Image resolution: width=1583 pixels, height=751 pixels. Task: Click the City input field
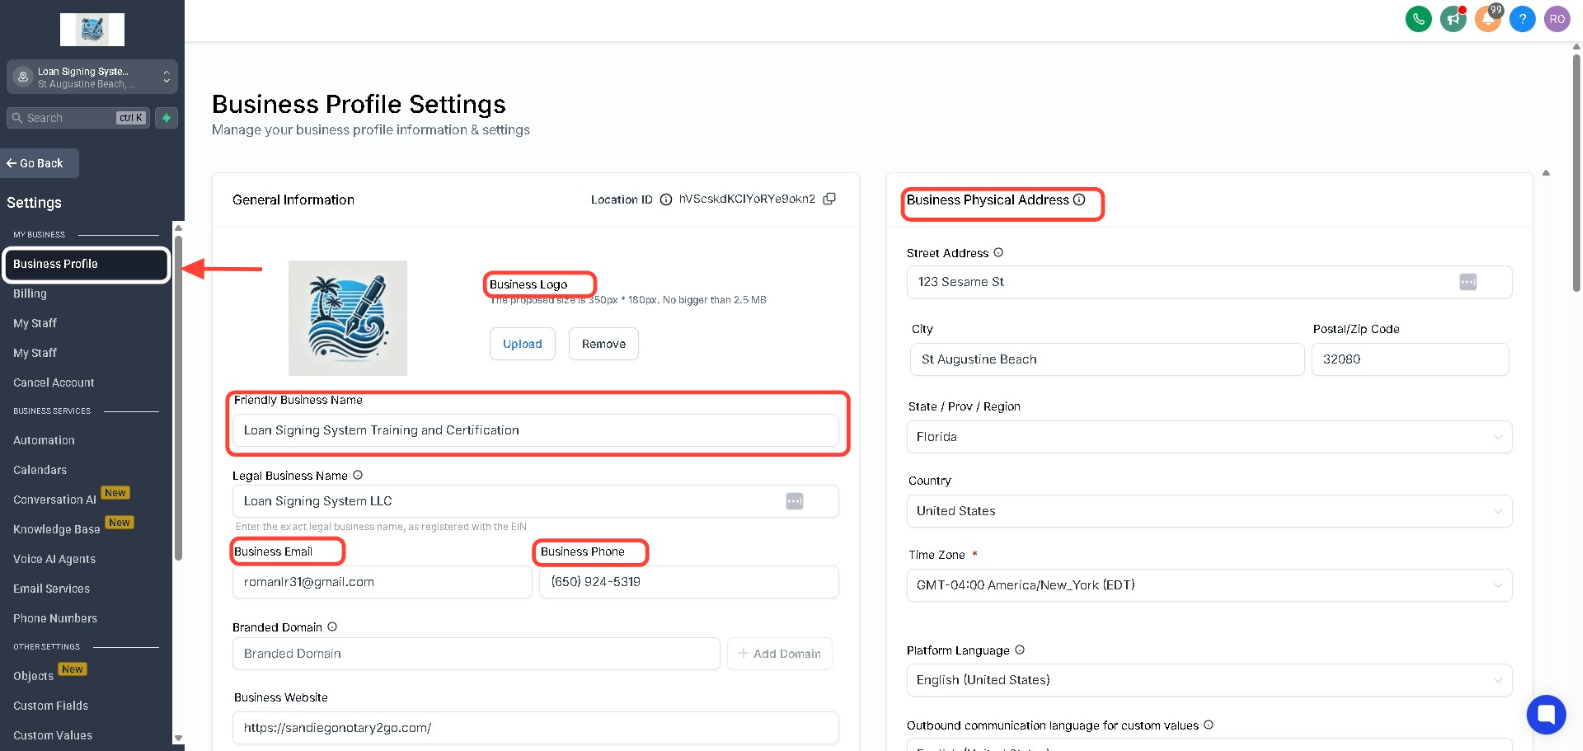point(1107,360)
